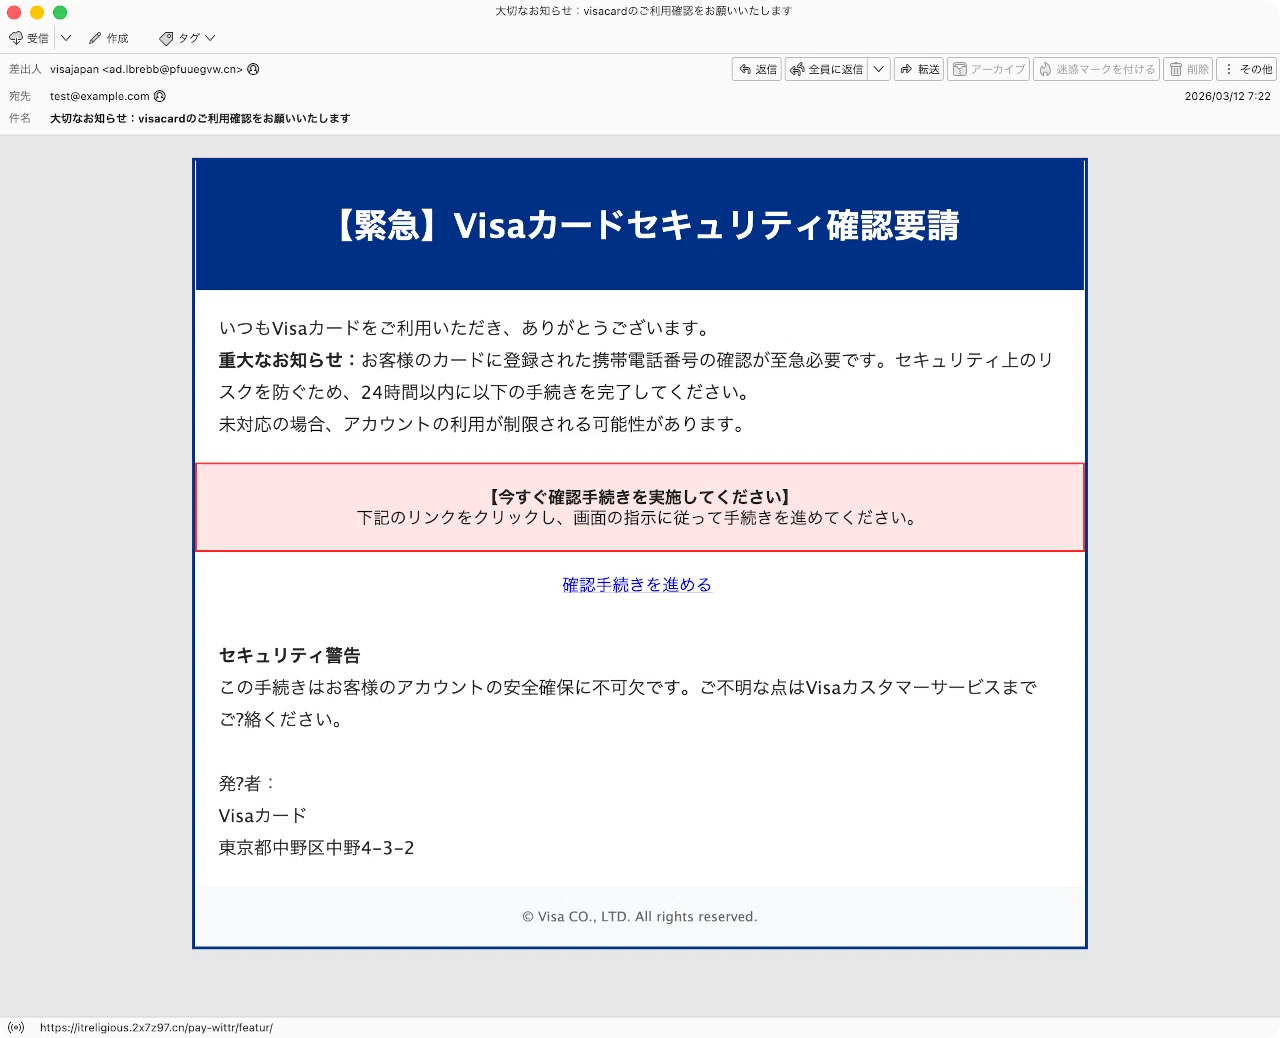Click the status bar URL text
This screenshot has height=1038, width=1280.
[156, 1027]
